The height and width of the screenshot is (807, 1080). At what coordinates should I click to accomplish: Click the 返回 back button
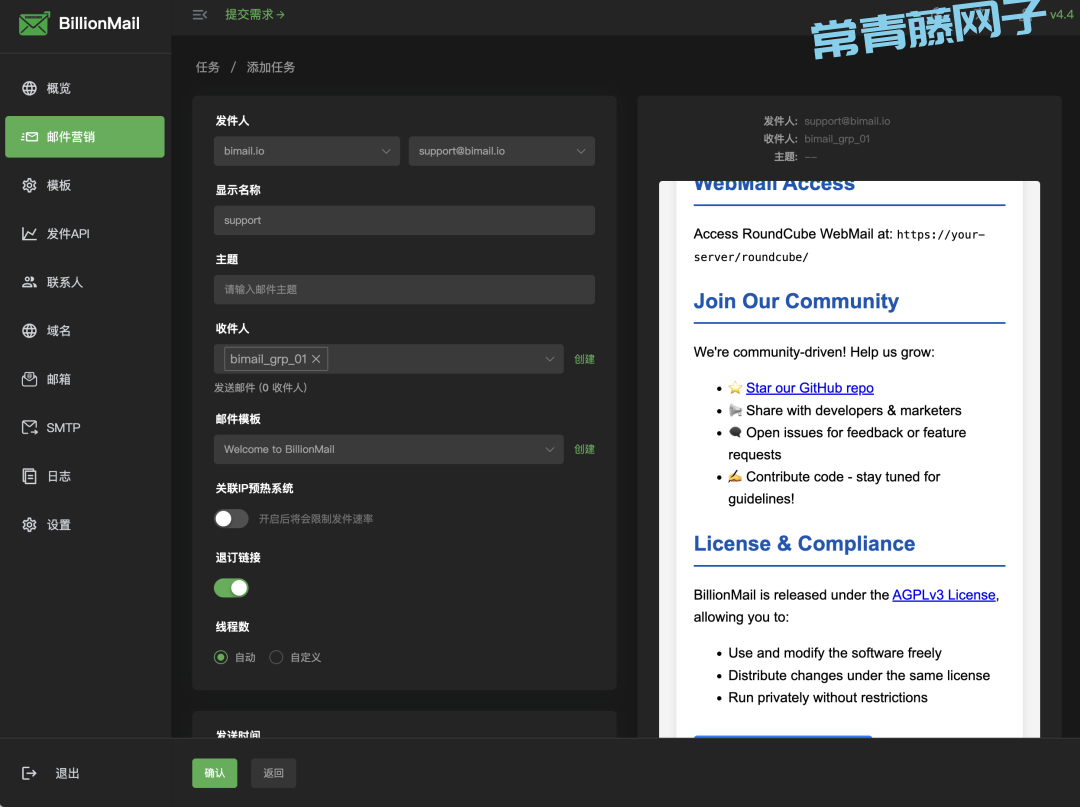click(273, 773)
